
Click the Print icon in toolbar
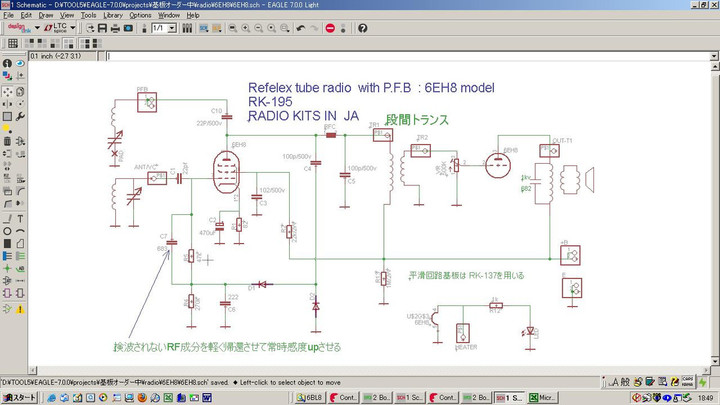(117, 28)
